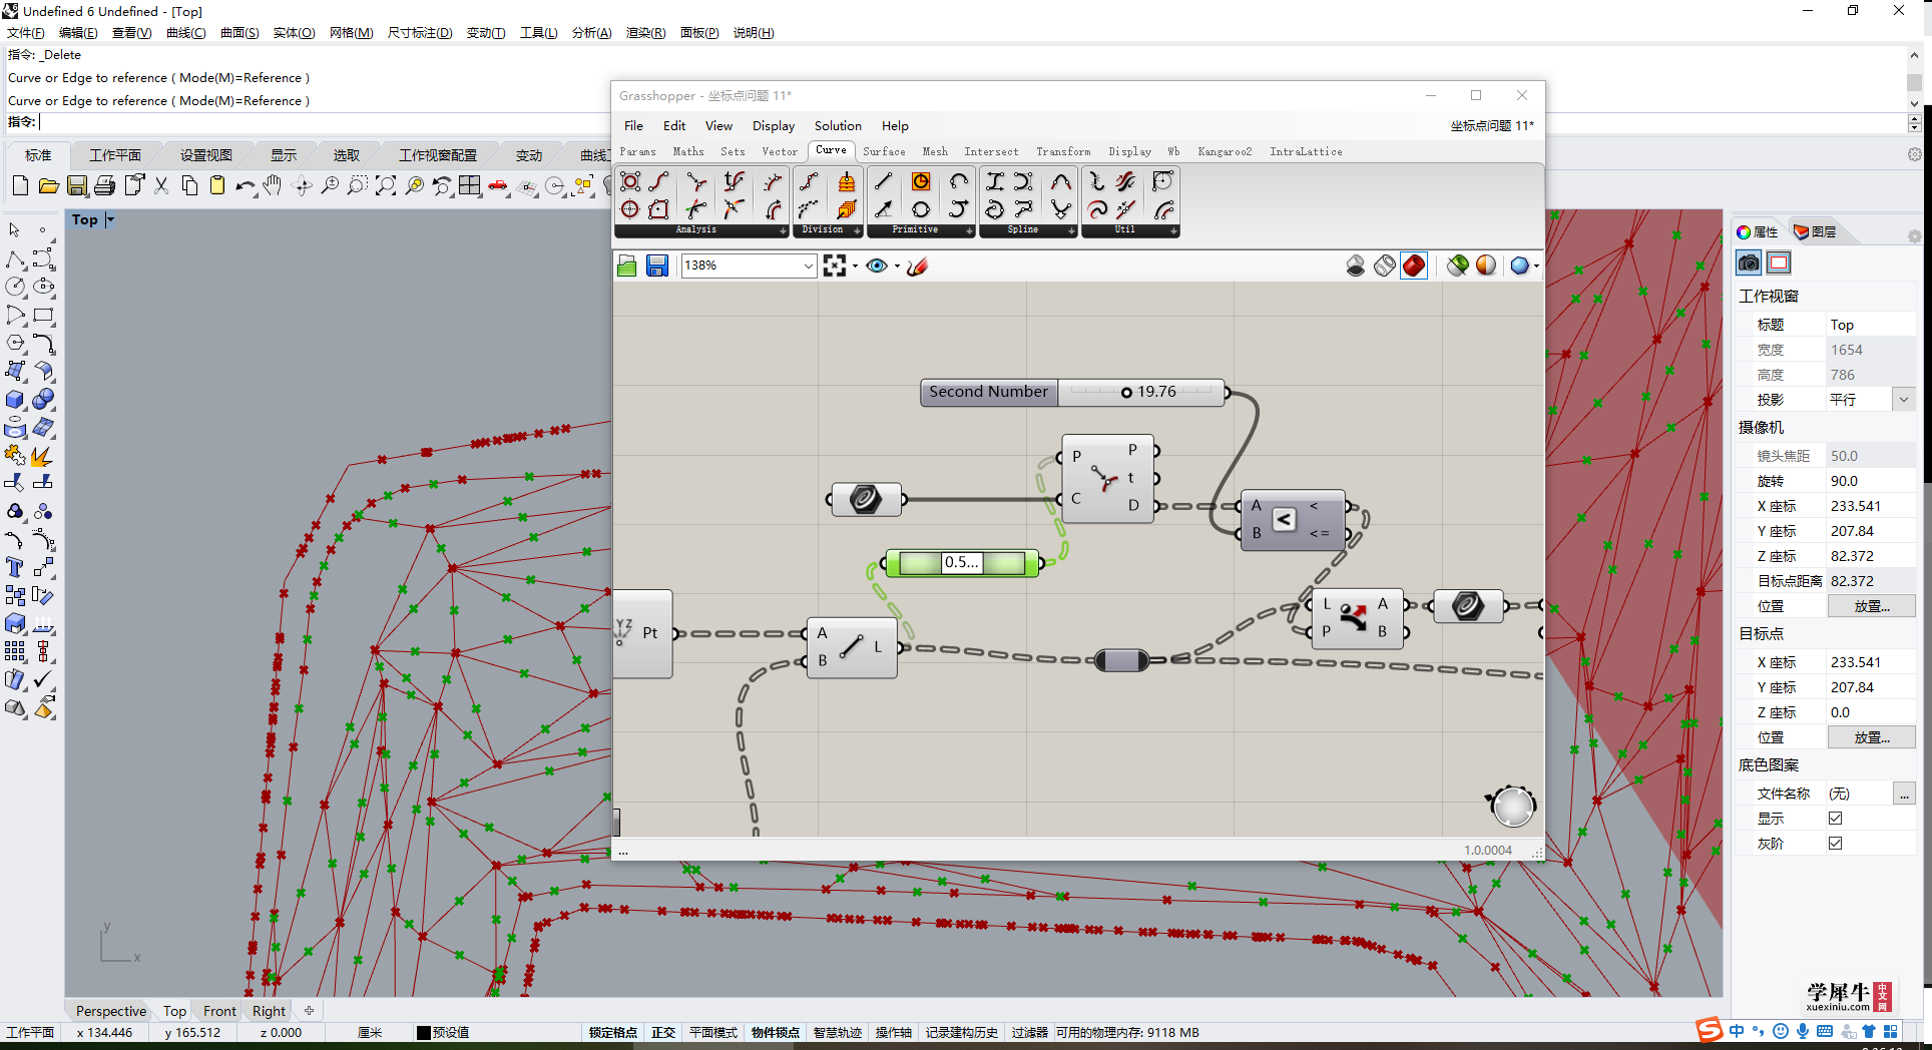Expand the Spline group panel
Screen dimensions: 1932x1050
1071,231
